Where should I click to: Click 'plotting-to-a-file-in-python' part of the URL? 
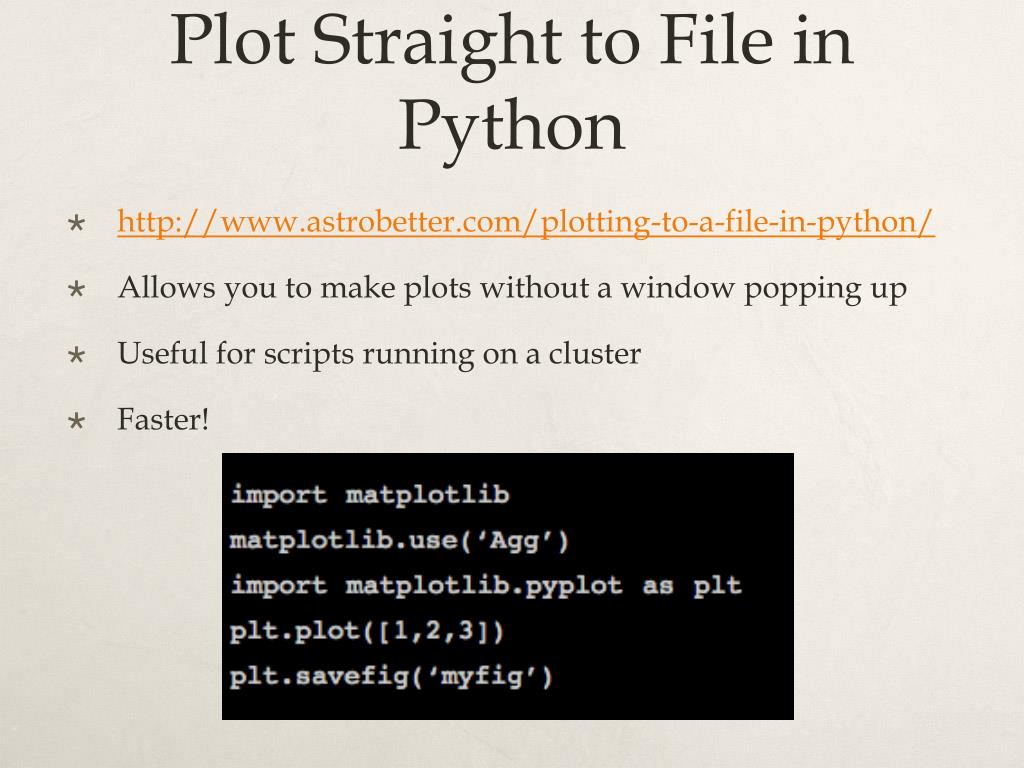[731, 222]
